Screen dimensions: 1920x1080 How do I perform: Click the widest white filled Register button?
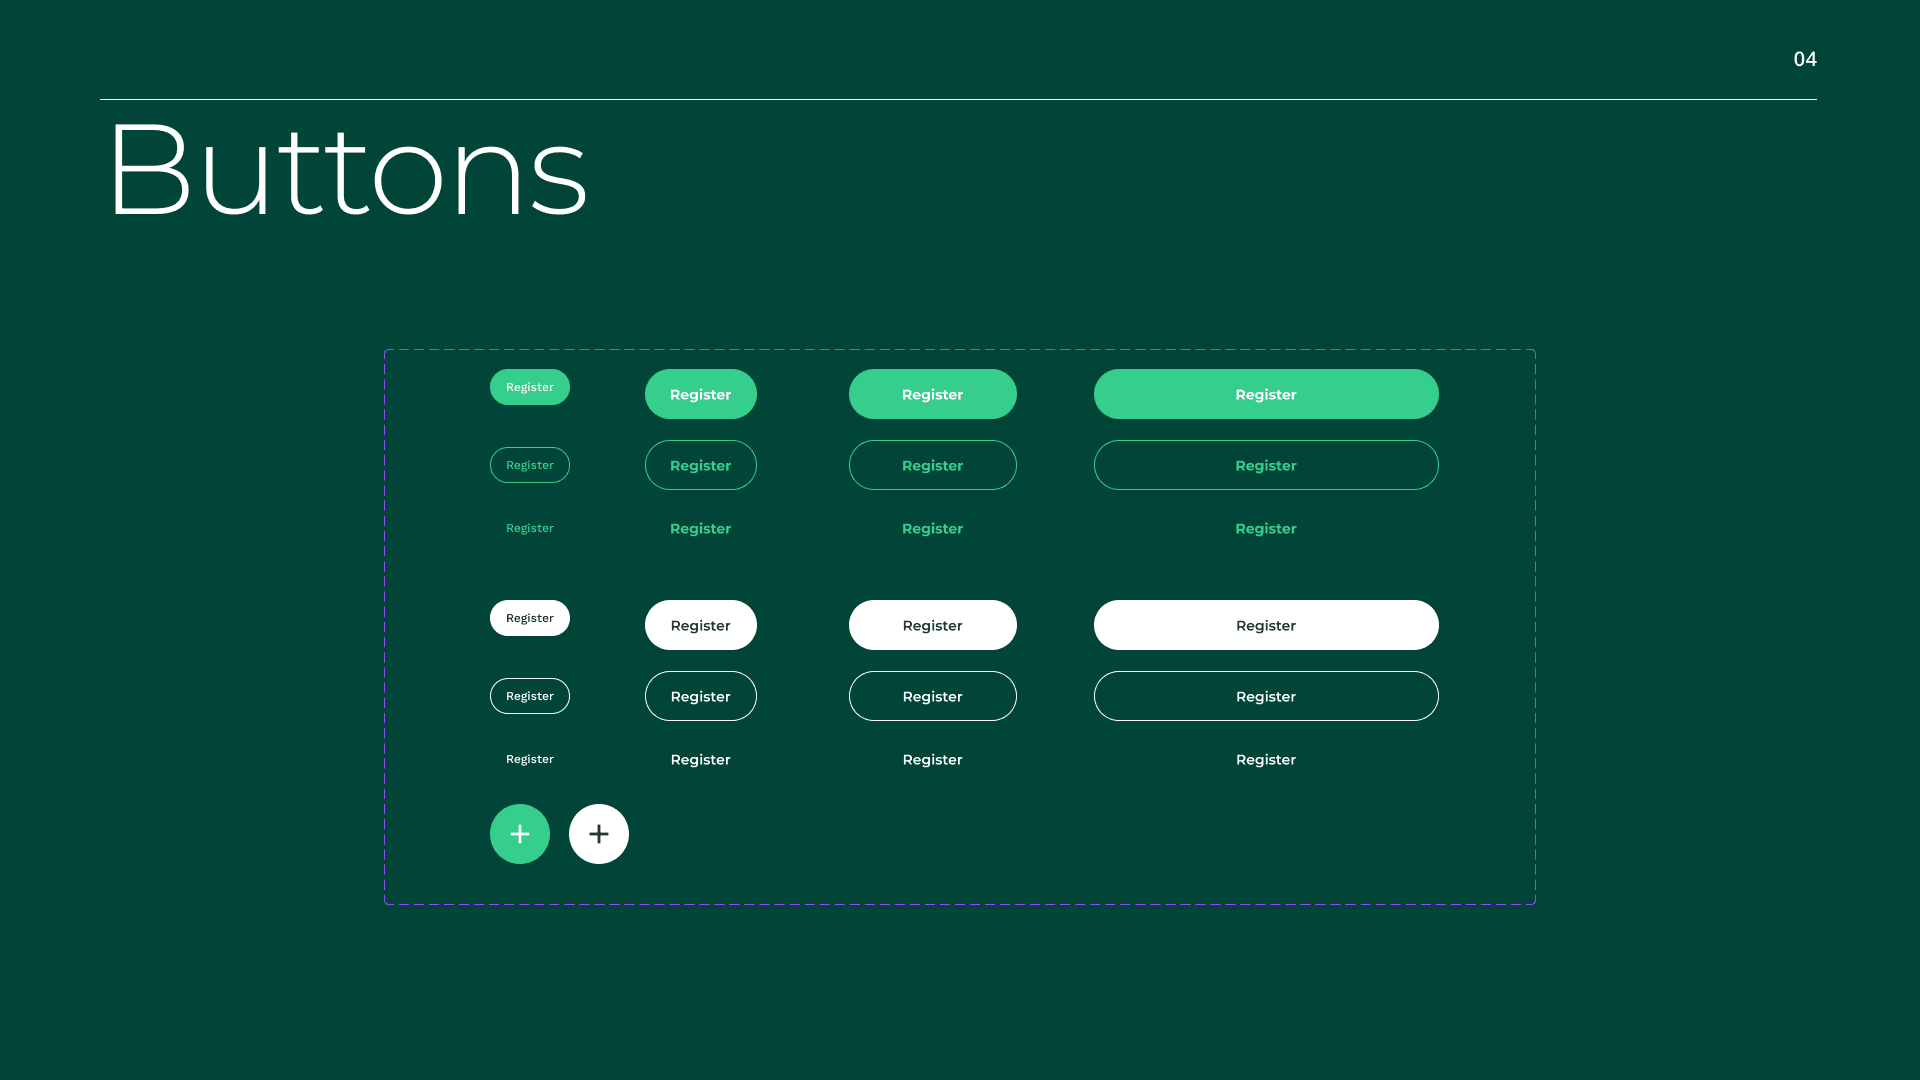click(x=1266, y=625)
